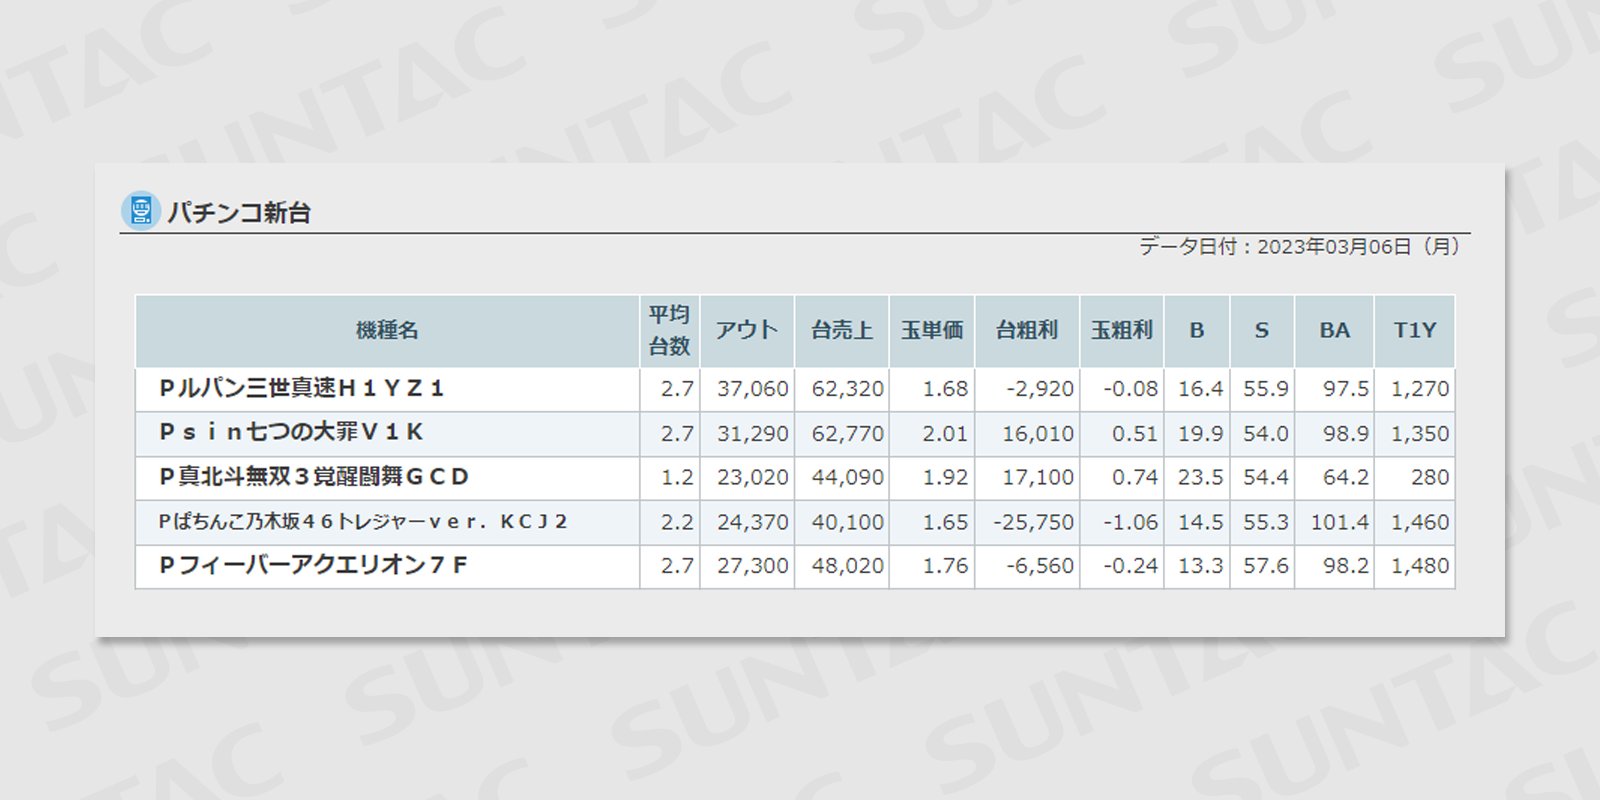Click アウト value 27,300
This screenshot has width=1600, height=800.
point(753,566)
